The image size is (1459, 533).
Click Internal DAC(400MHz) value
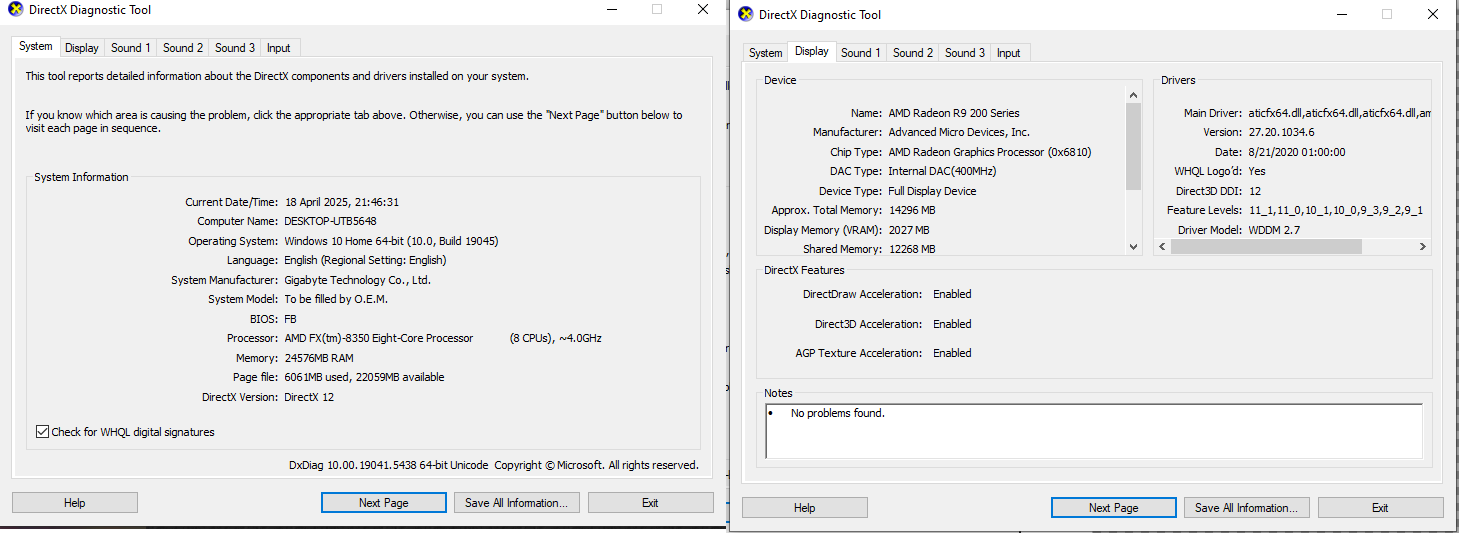coord(942,171)
